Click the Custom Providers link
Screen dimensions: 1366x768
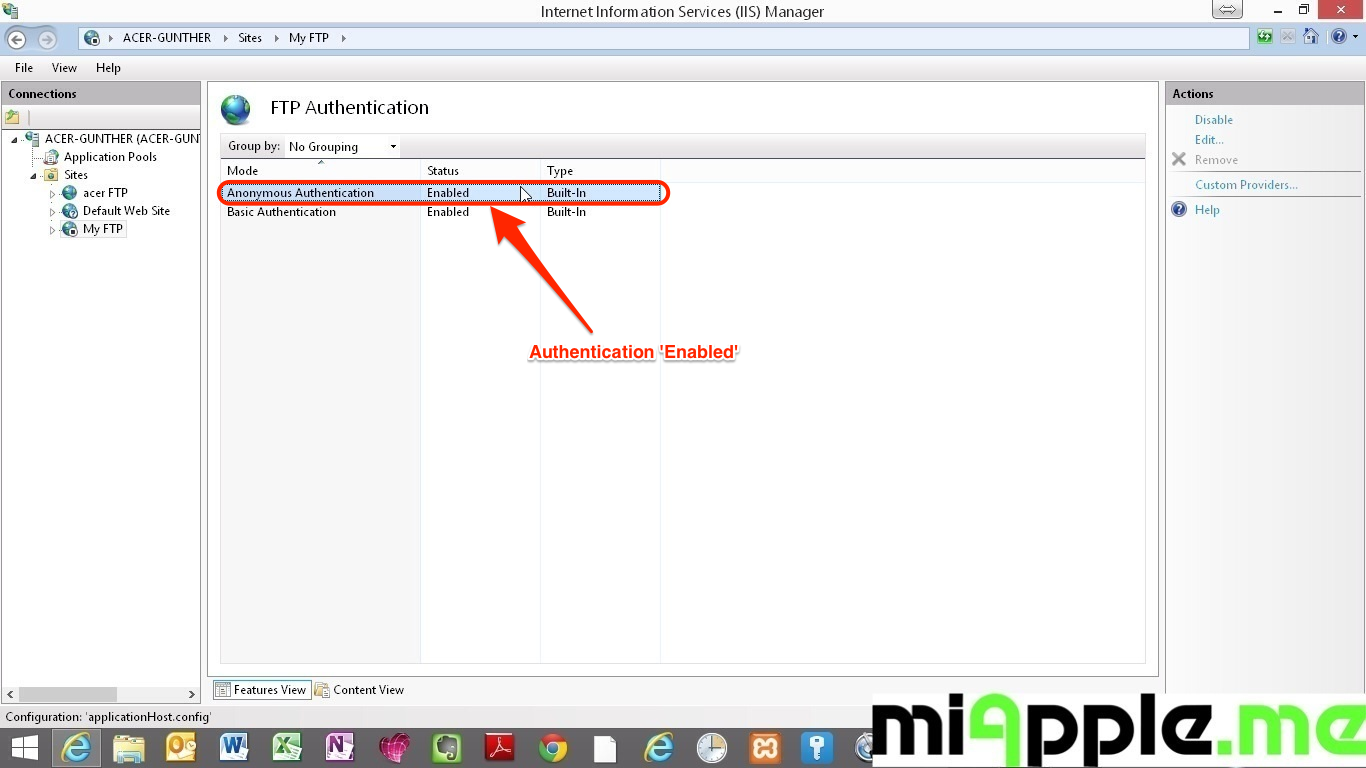(x=1246, y=185)
